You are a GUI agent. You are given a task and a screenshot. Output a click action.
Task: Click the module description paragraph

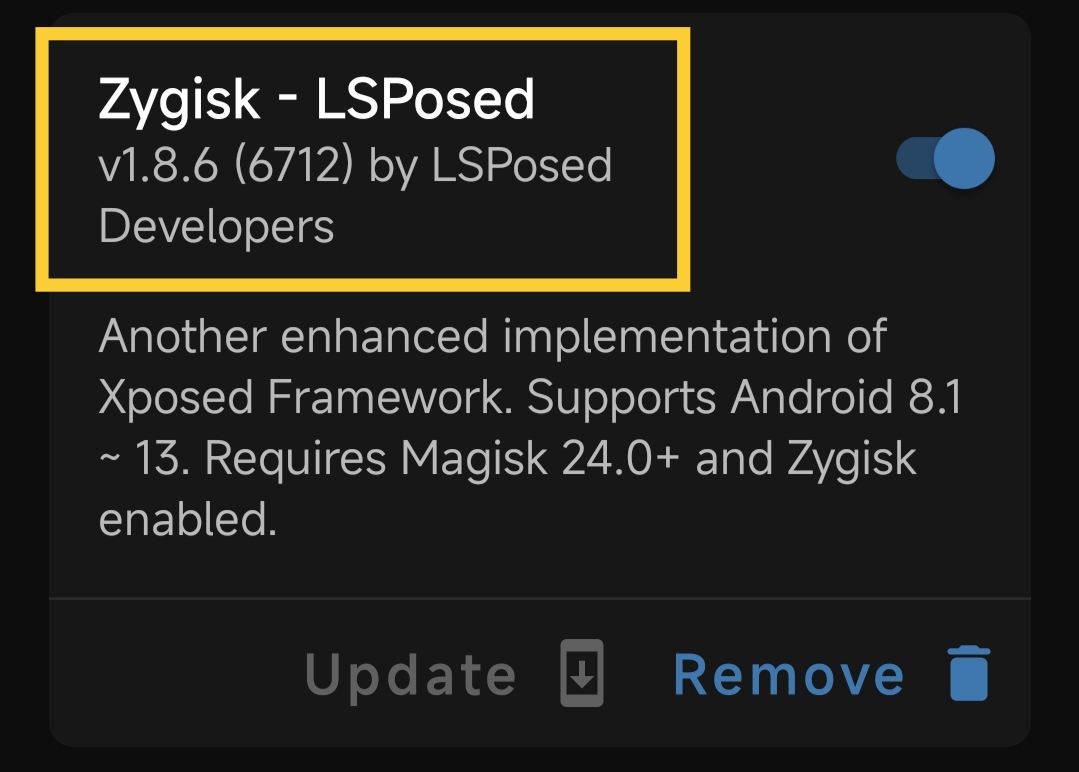(x=530, y=427)
